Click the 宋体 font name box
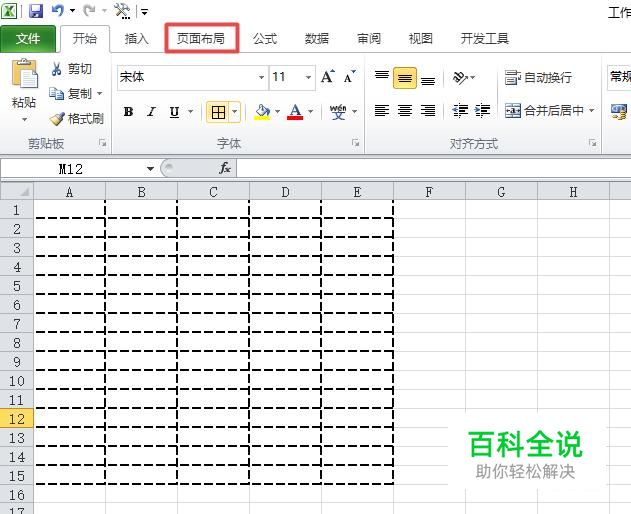 pos(187,76)
